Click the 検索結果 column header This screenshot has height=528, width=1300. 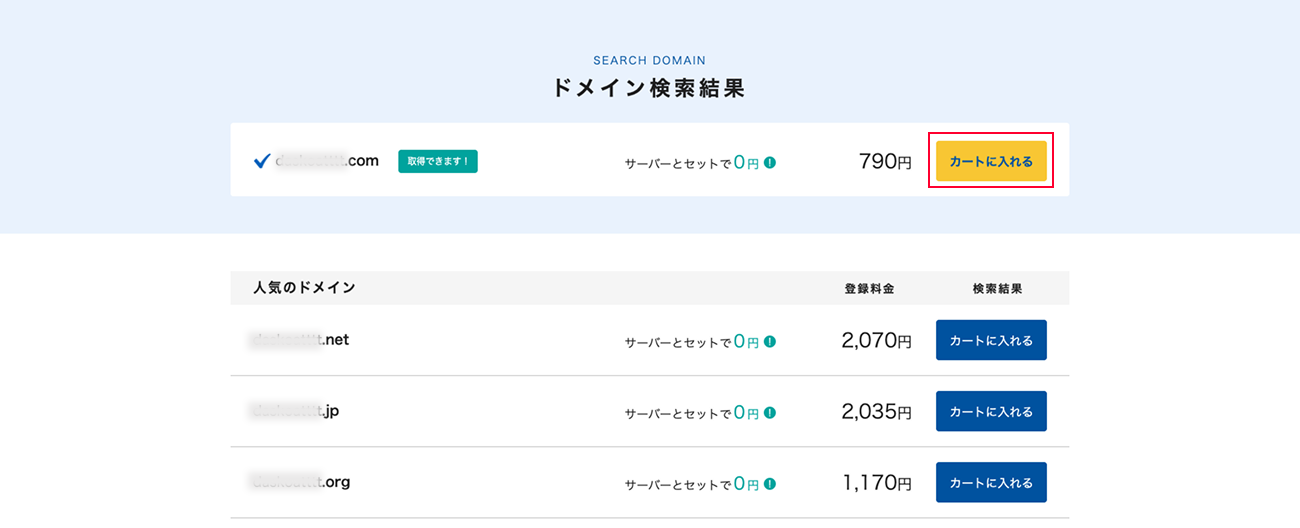coord(998,288)
